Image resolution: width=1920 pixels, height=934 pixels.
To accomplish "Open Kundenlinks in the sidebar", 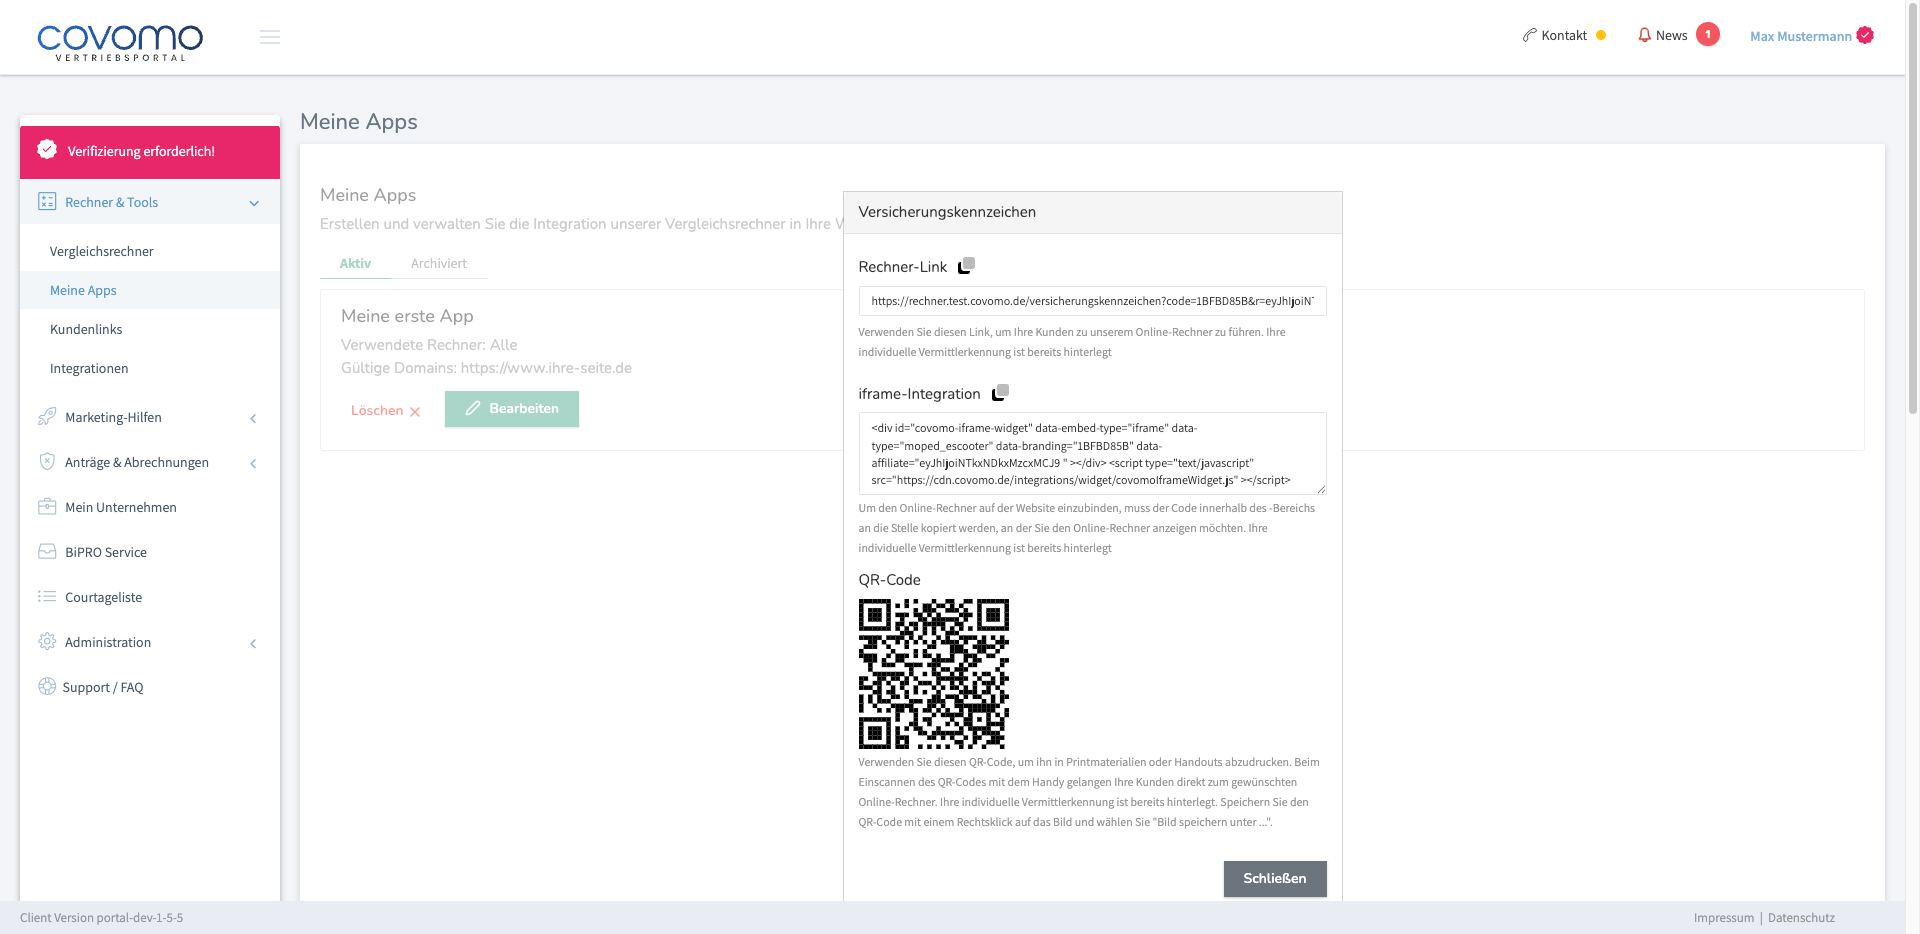I will 86,329.
